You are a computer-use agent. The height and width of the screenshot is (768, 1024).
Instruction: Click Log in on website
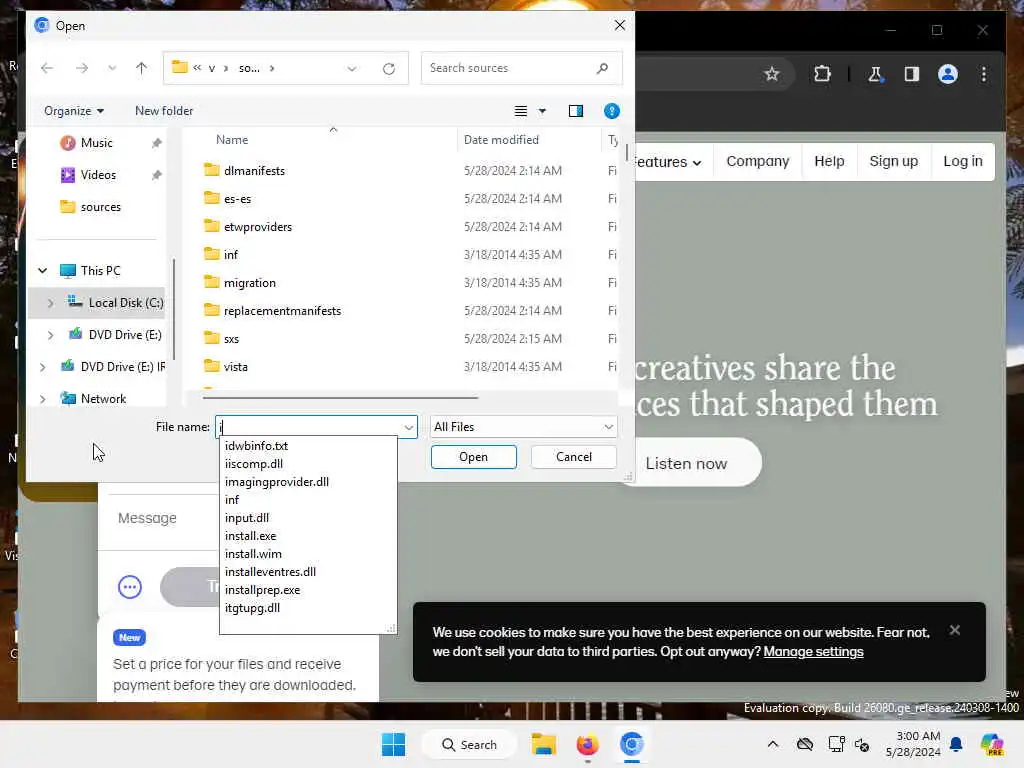point(963,161)
